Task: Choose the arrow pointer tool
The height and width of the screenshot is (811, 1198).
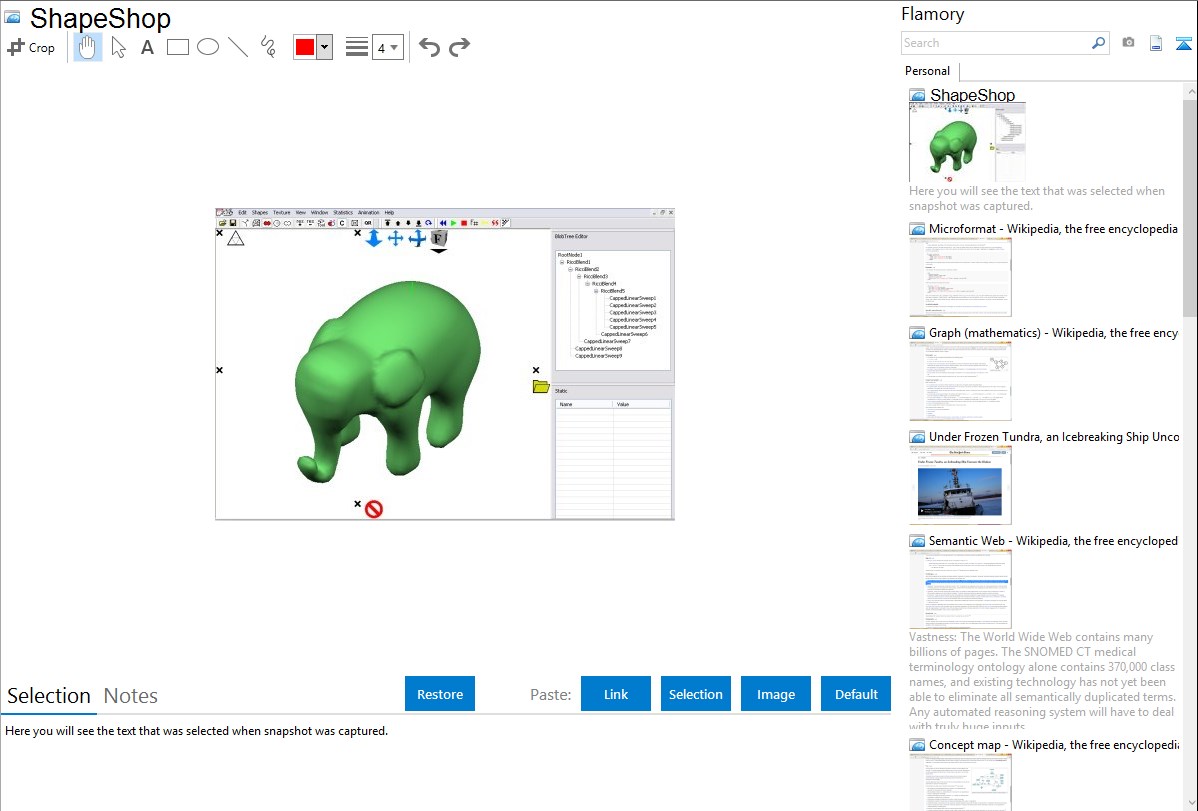Action: [x=118, y=47]
